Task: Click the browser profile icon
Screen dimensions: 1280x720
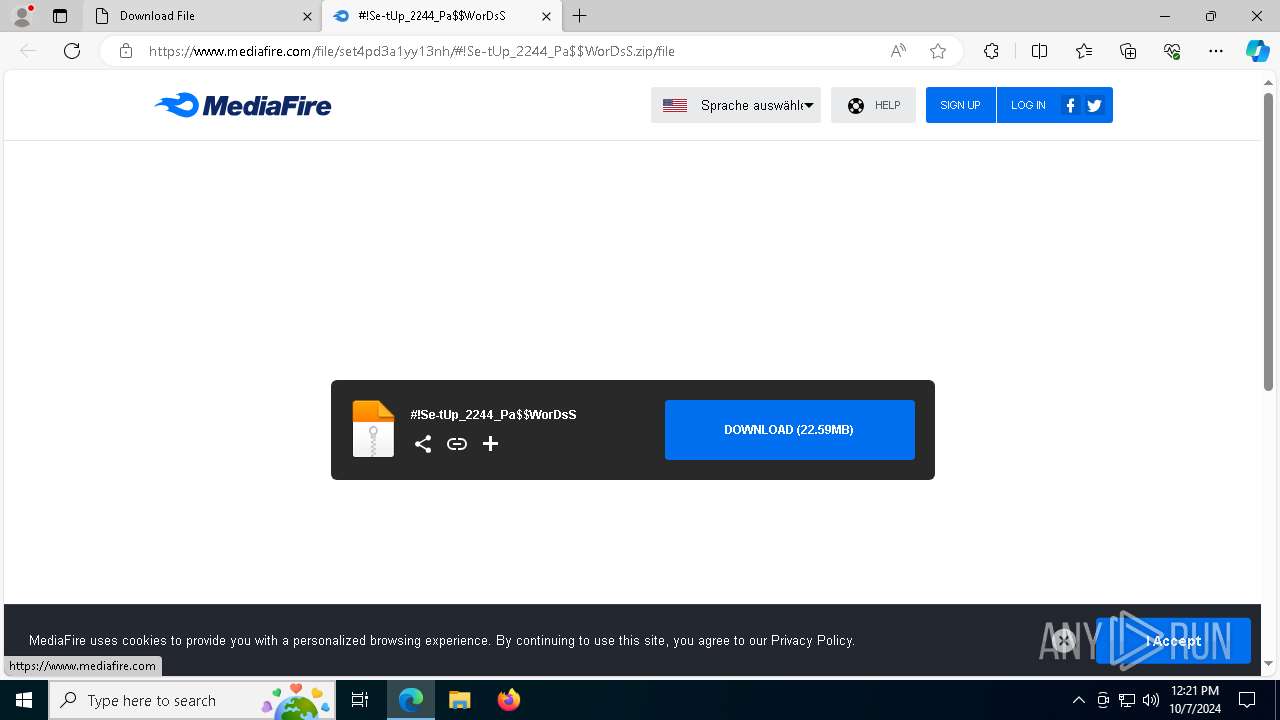Action: [x=21, y=16]
